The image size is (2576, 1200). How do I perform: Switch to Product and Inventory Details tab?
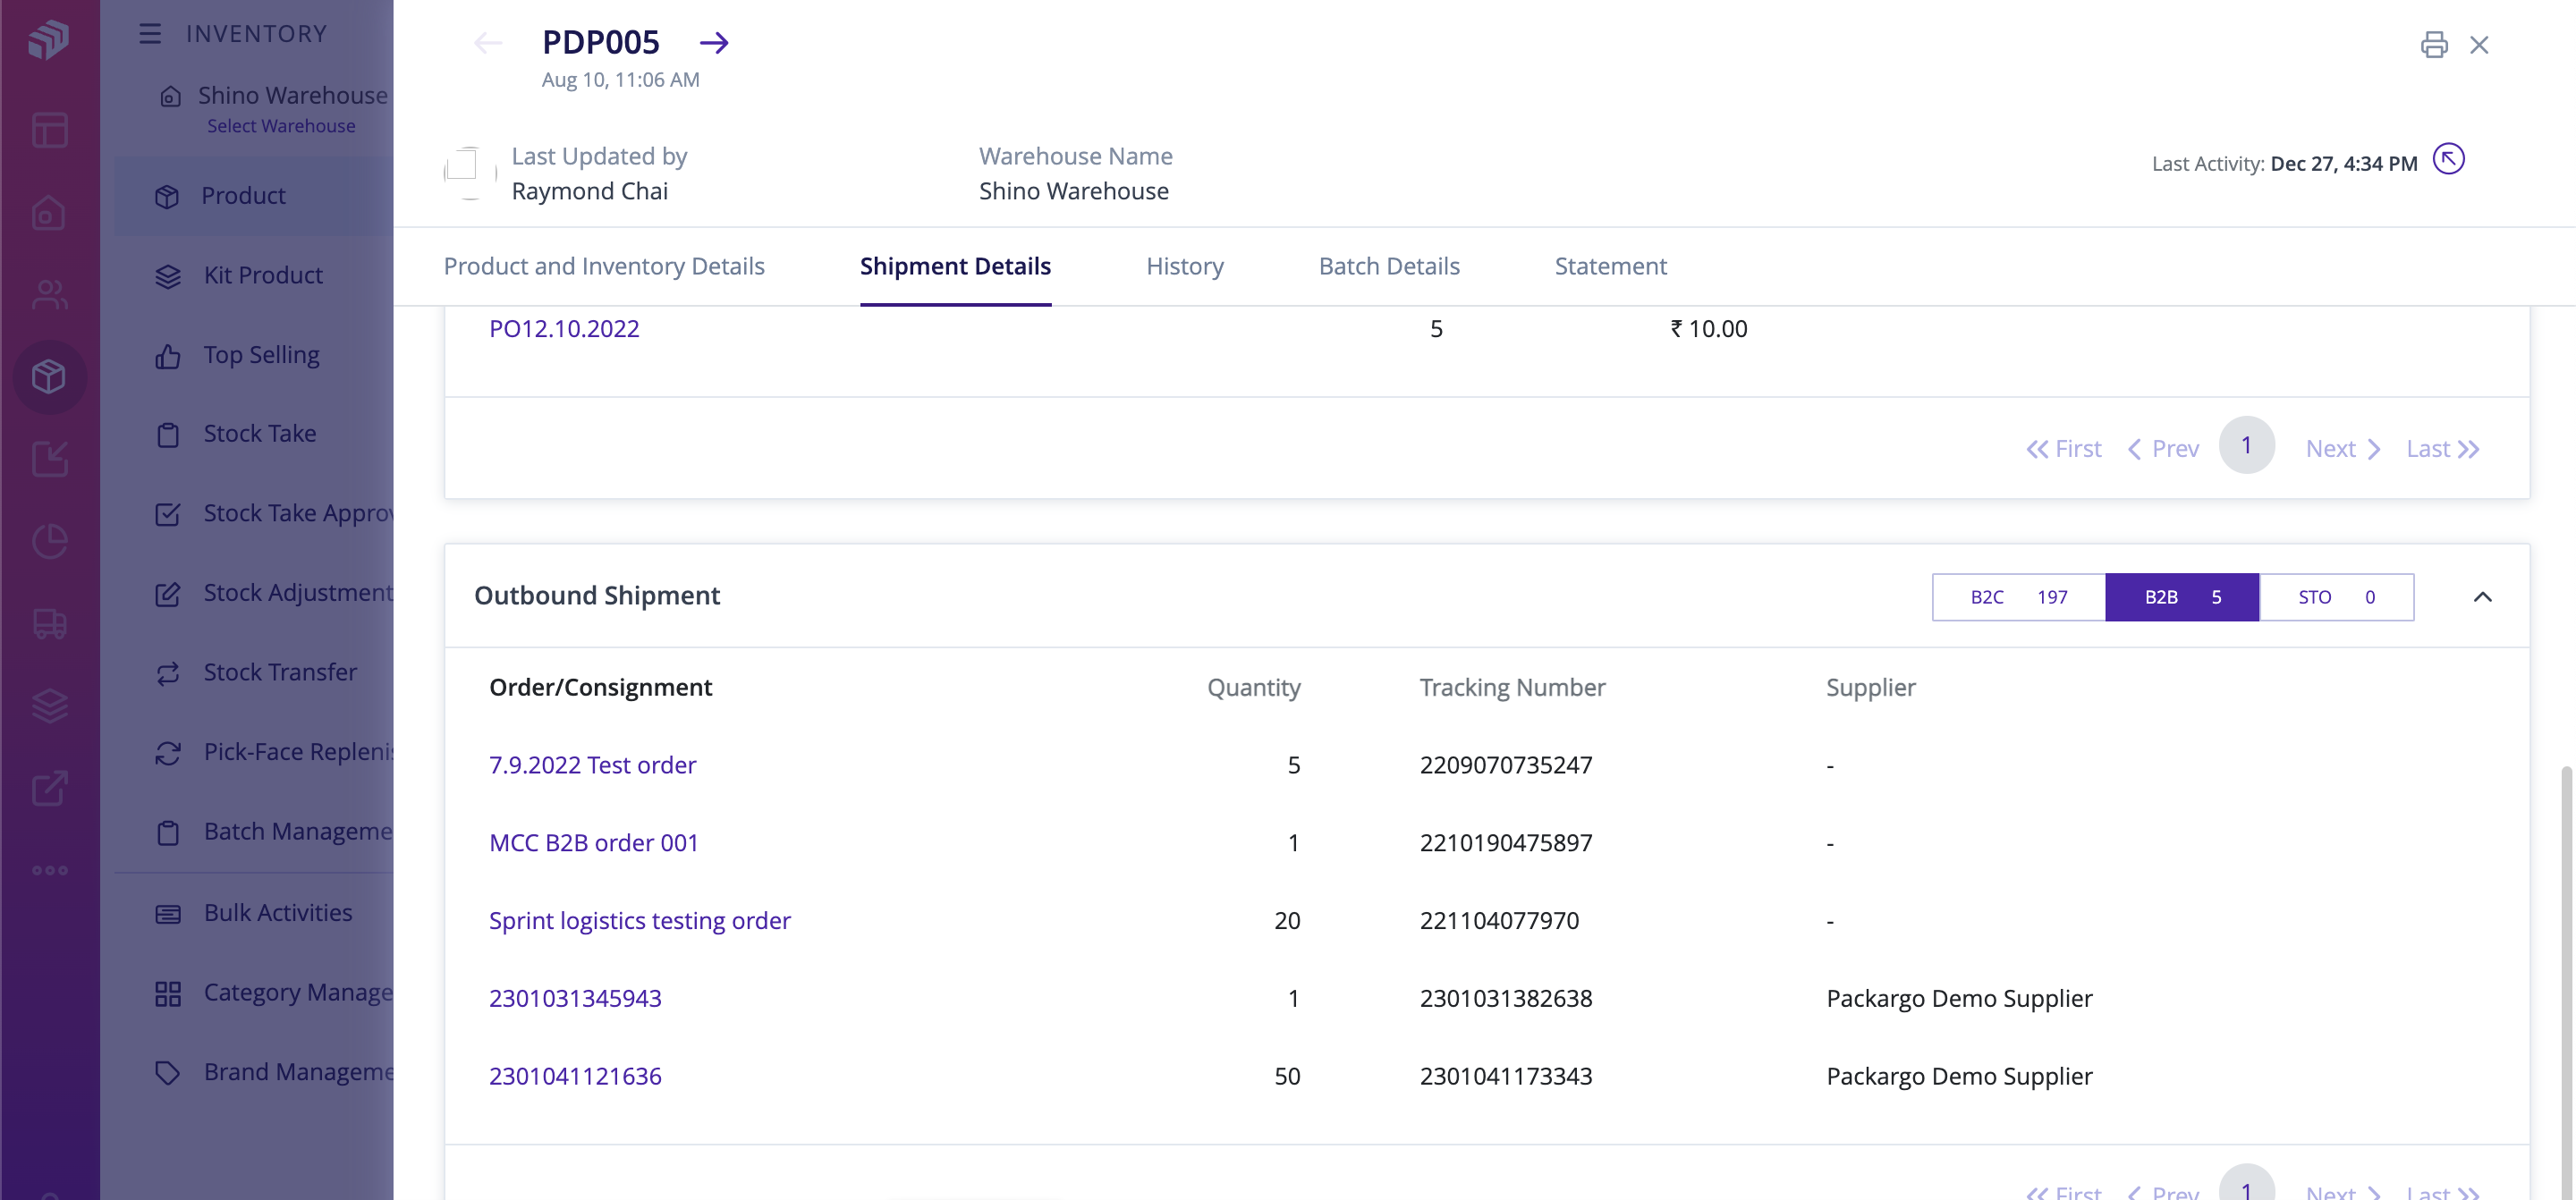604,266
